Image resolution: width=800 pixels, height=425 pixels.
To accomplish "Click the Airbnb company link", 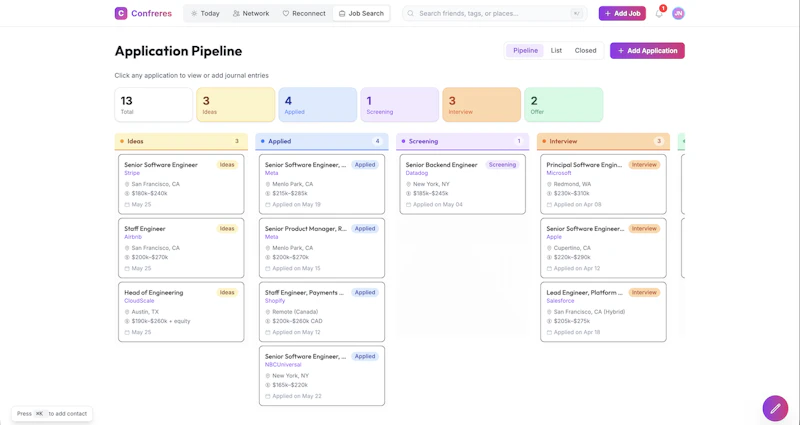I will tap(133, 237).
